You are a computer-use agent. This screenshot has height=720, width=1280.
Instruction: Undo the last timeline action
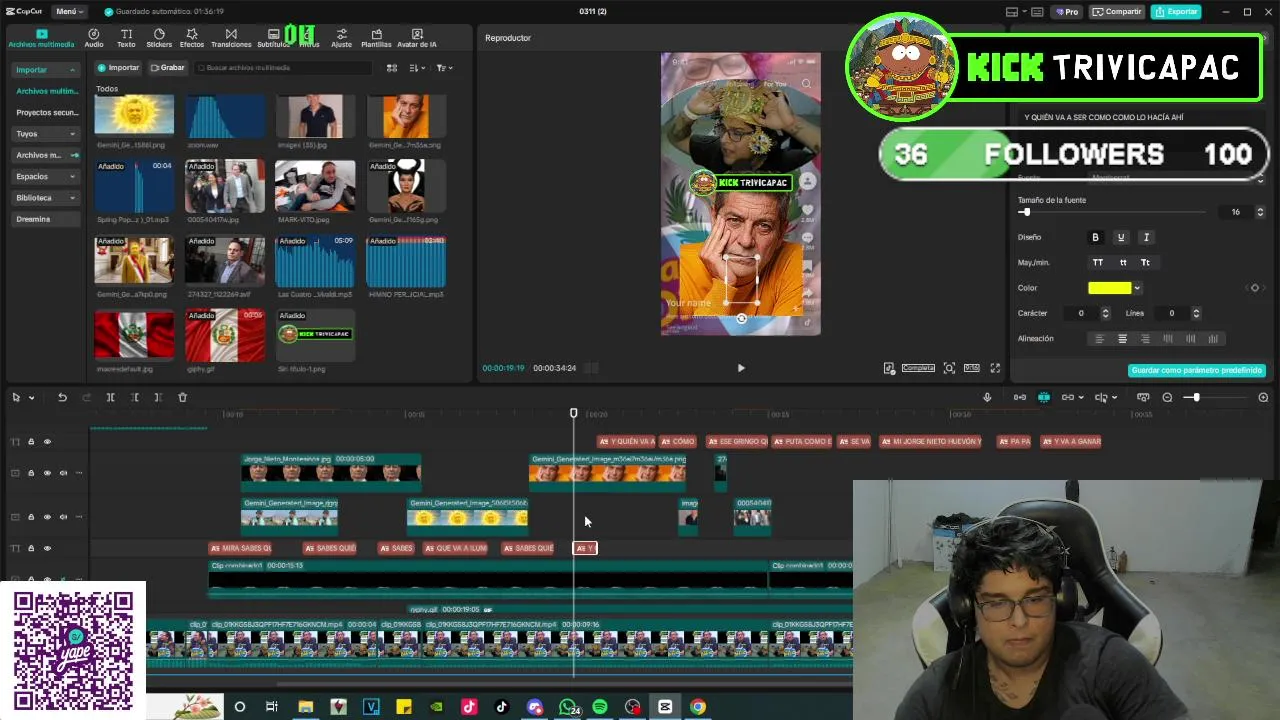[62, 397]
